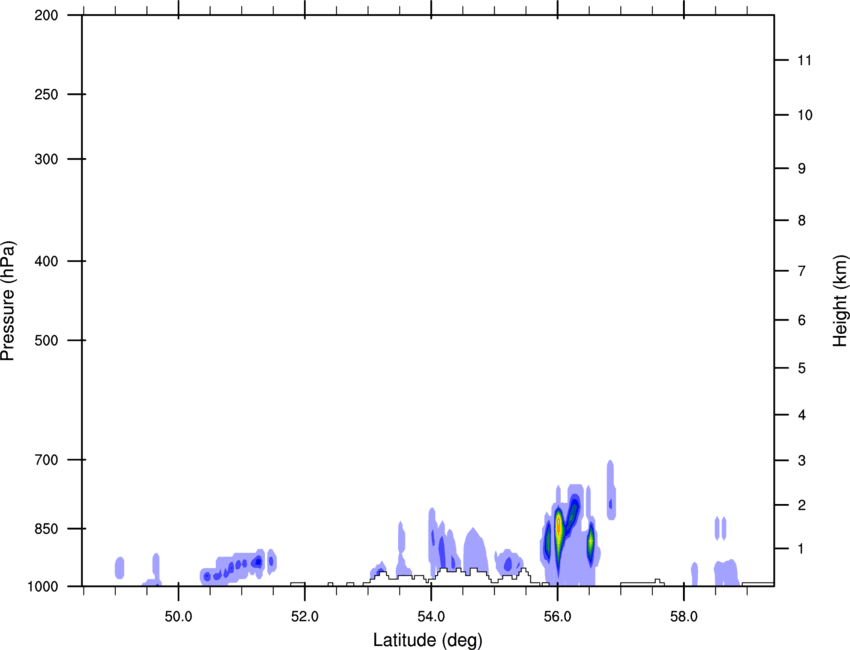Click the 'Pressure (hPa)' axis title
The width and height of the screenshot is (850, 650).
coord(8,301)
